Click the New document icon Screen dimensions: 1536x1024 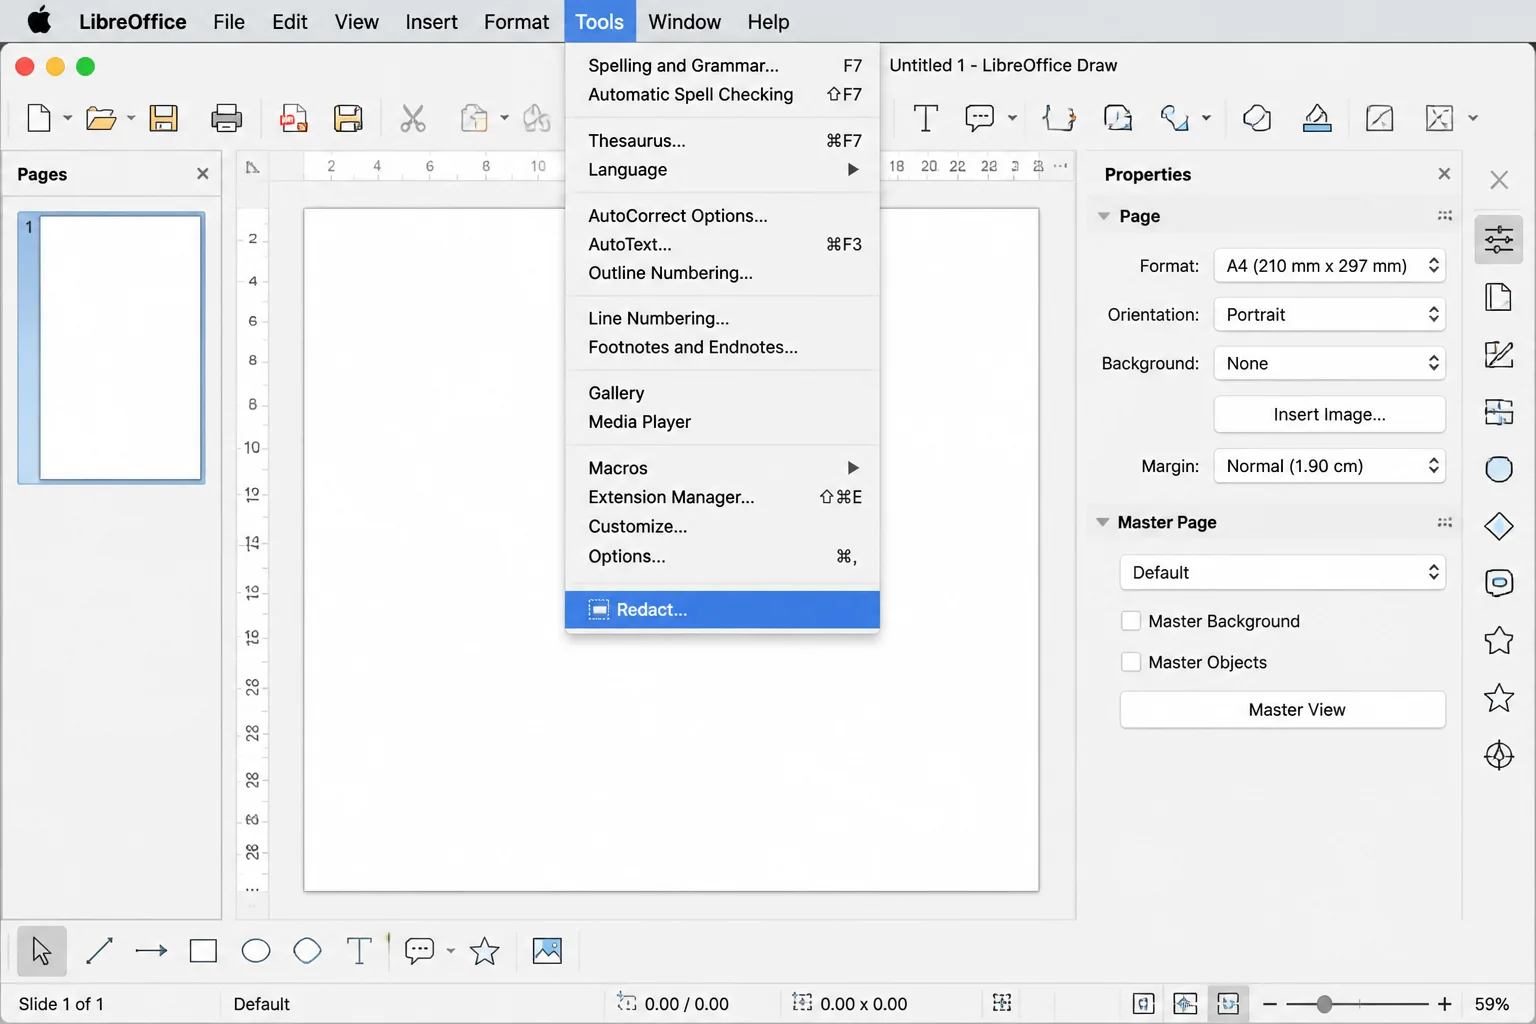tap(39, 118)
